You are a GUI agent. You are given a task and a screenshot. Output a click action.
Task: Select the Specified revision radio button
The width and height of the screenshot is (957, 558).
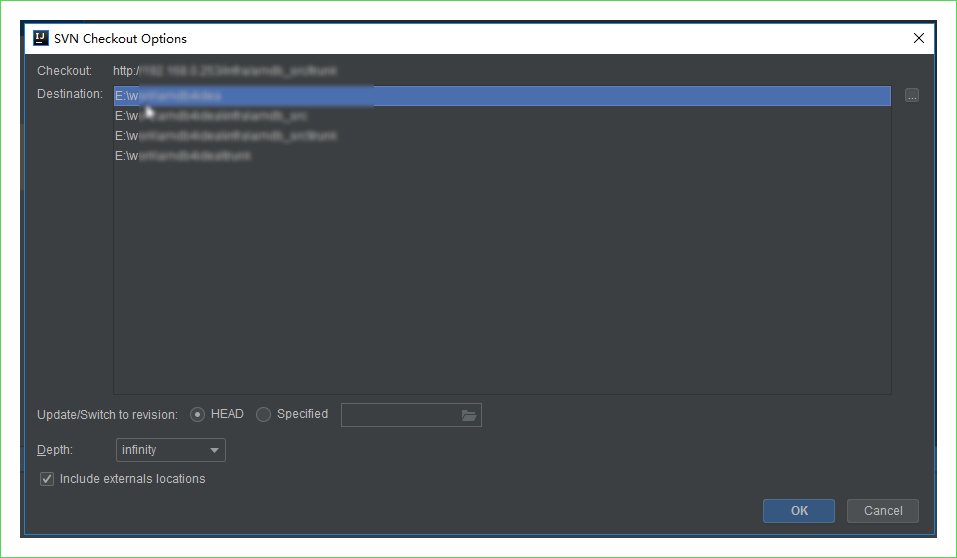263,415
